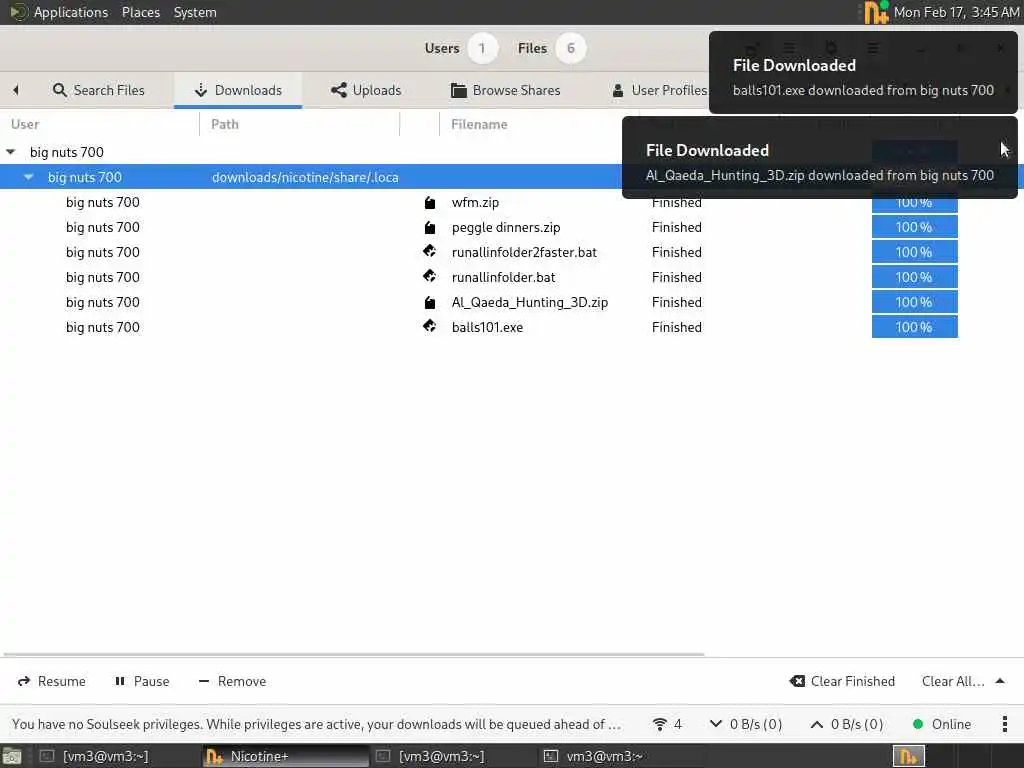The width and height of the screenshot is (1024, 768).
Task: Open the status bar three-dot menu
Action: point(1004,724)
